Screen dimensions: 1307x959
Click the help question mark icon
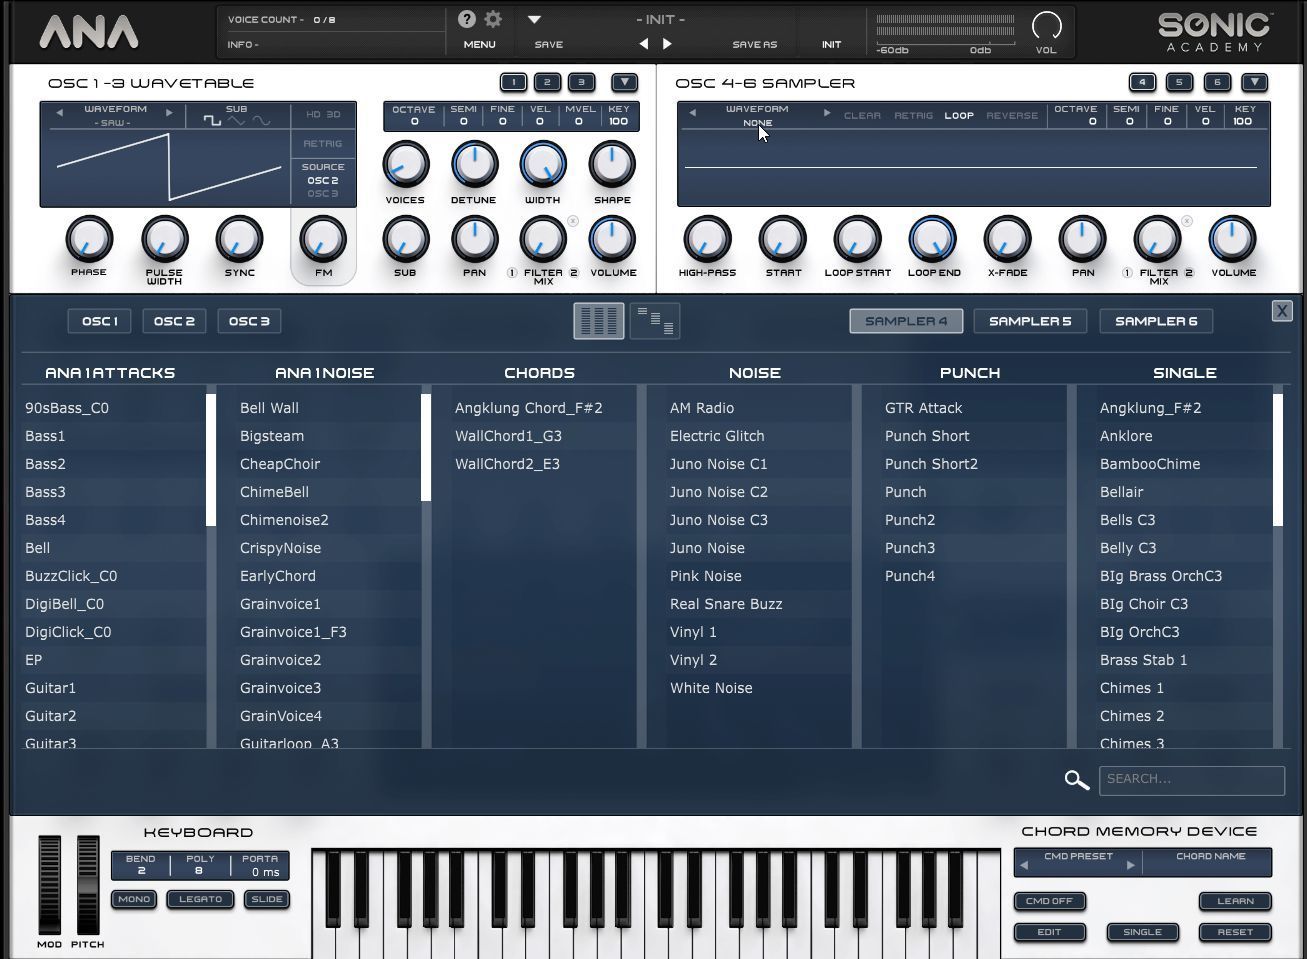466,19
